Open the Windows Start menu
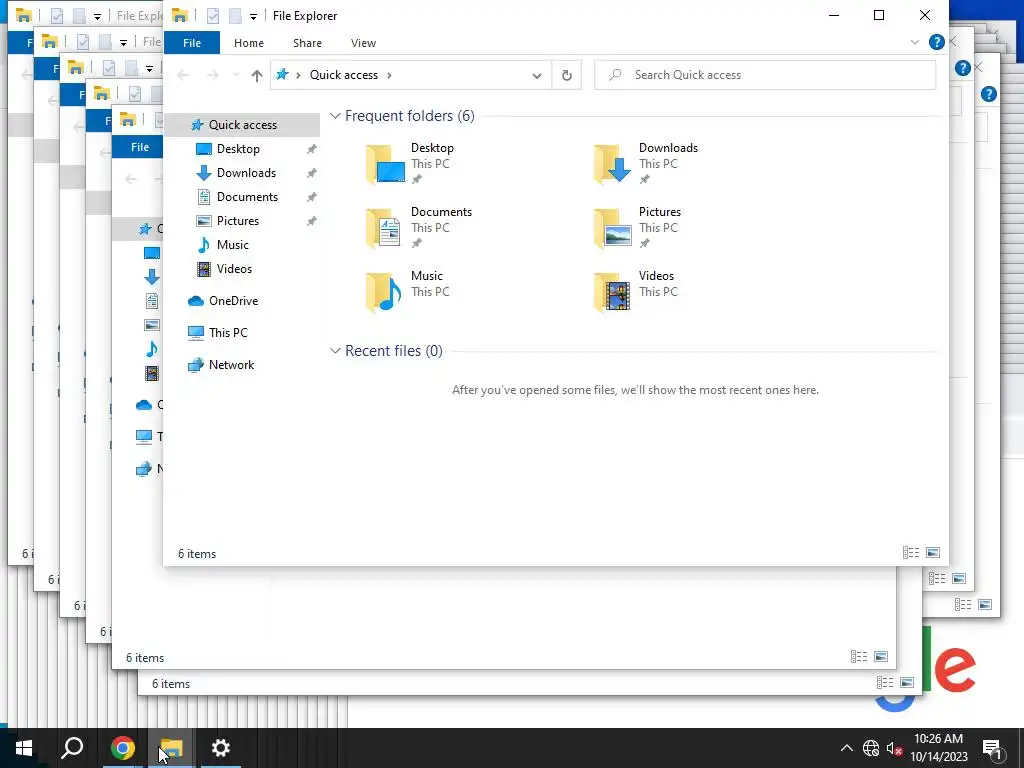 [x=24, y=748]
